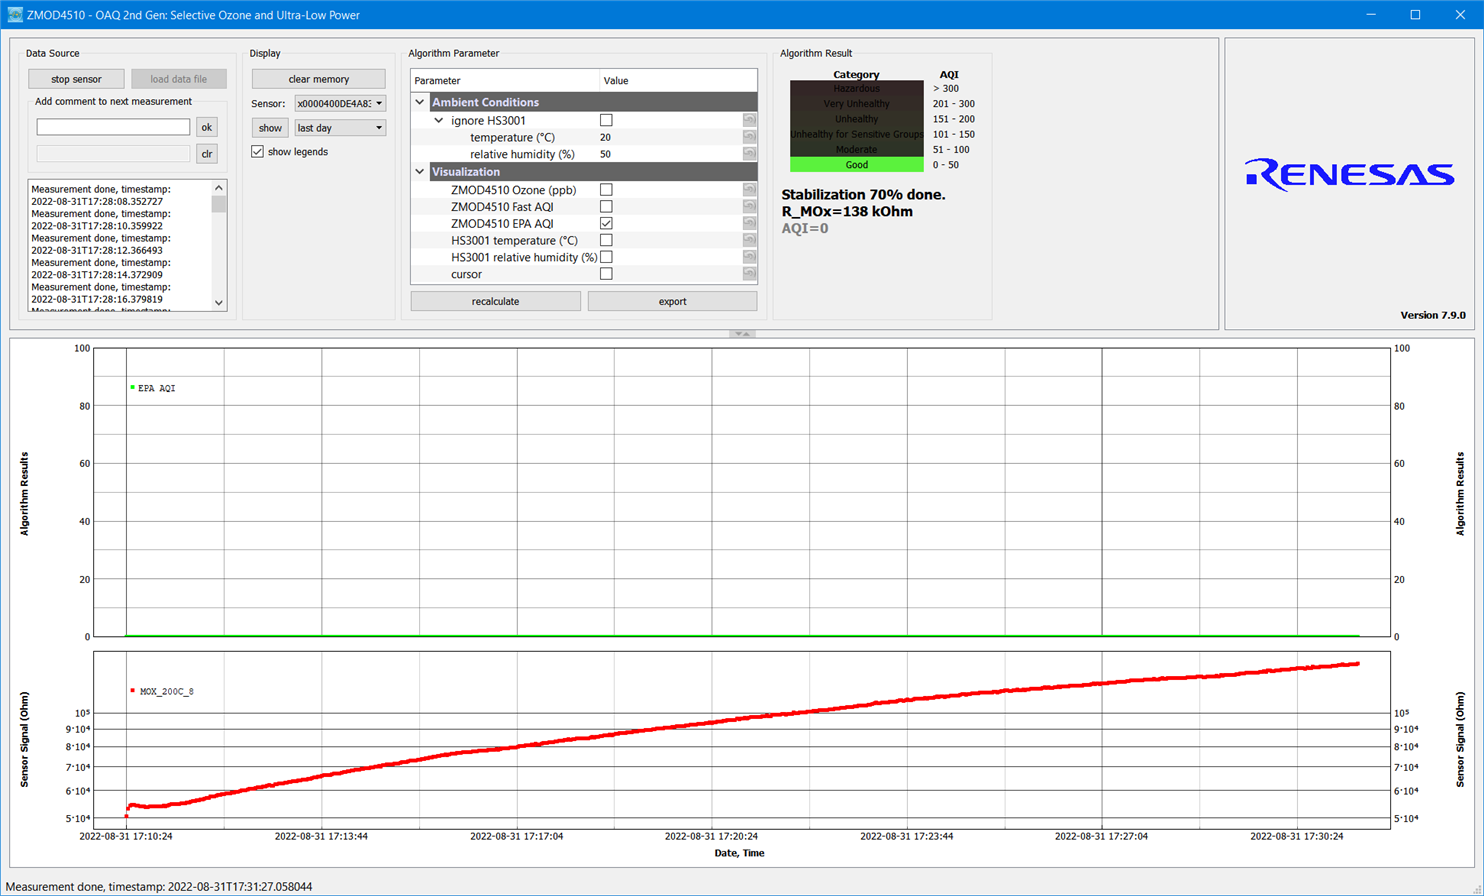Click the Good category color bar
This screenshot has width=1484, height=896.
click(x=856, y=165)
